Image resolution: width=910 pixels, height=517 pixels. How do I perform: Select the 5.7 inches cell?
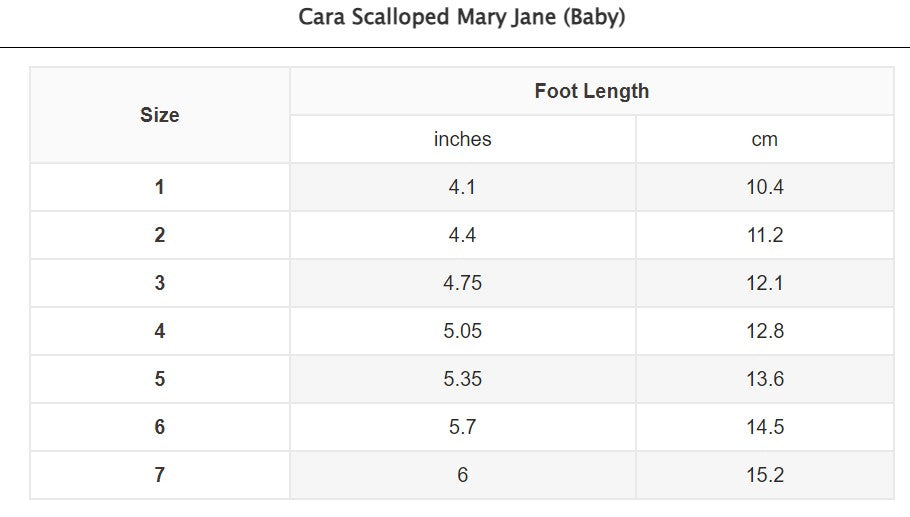(x=463, y=427)
